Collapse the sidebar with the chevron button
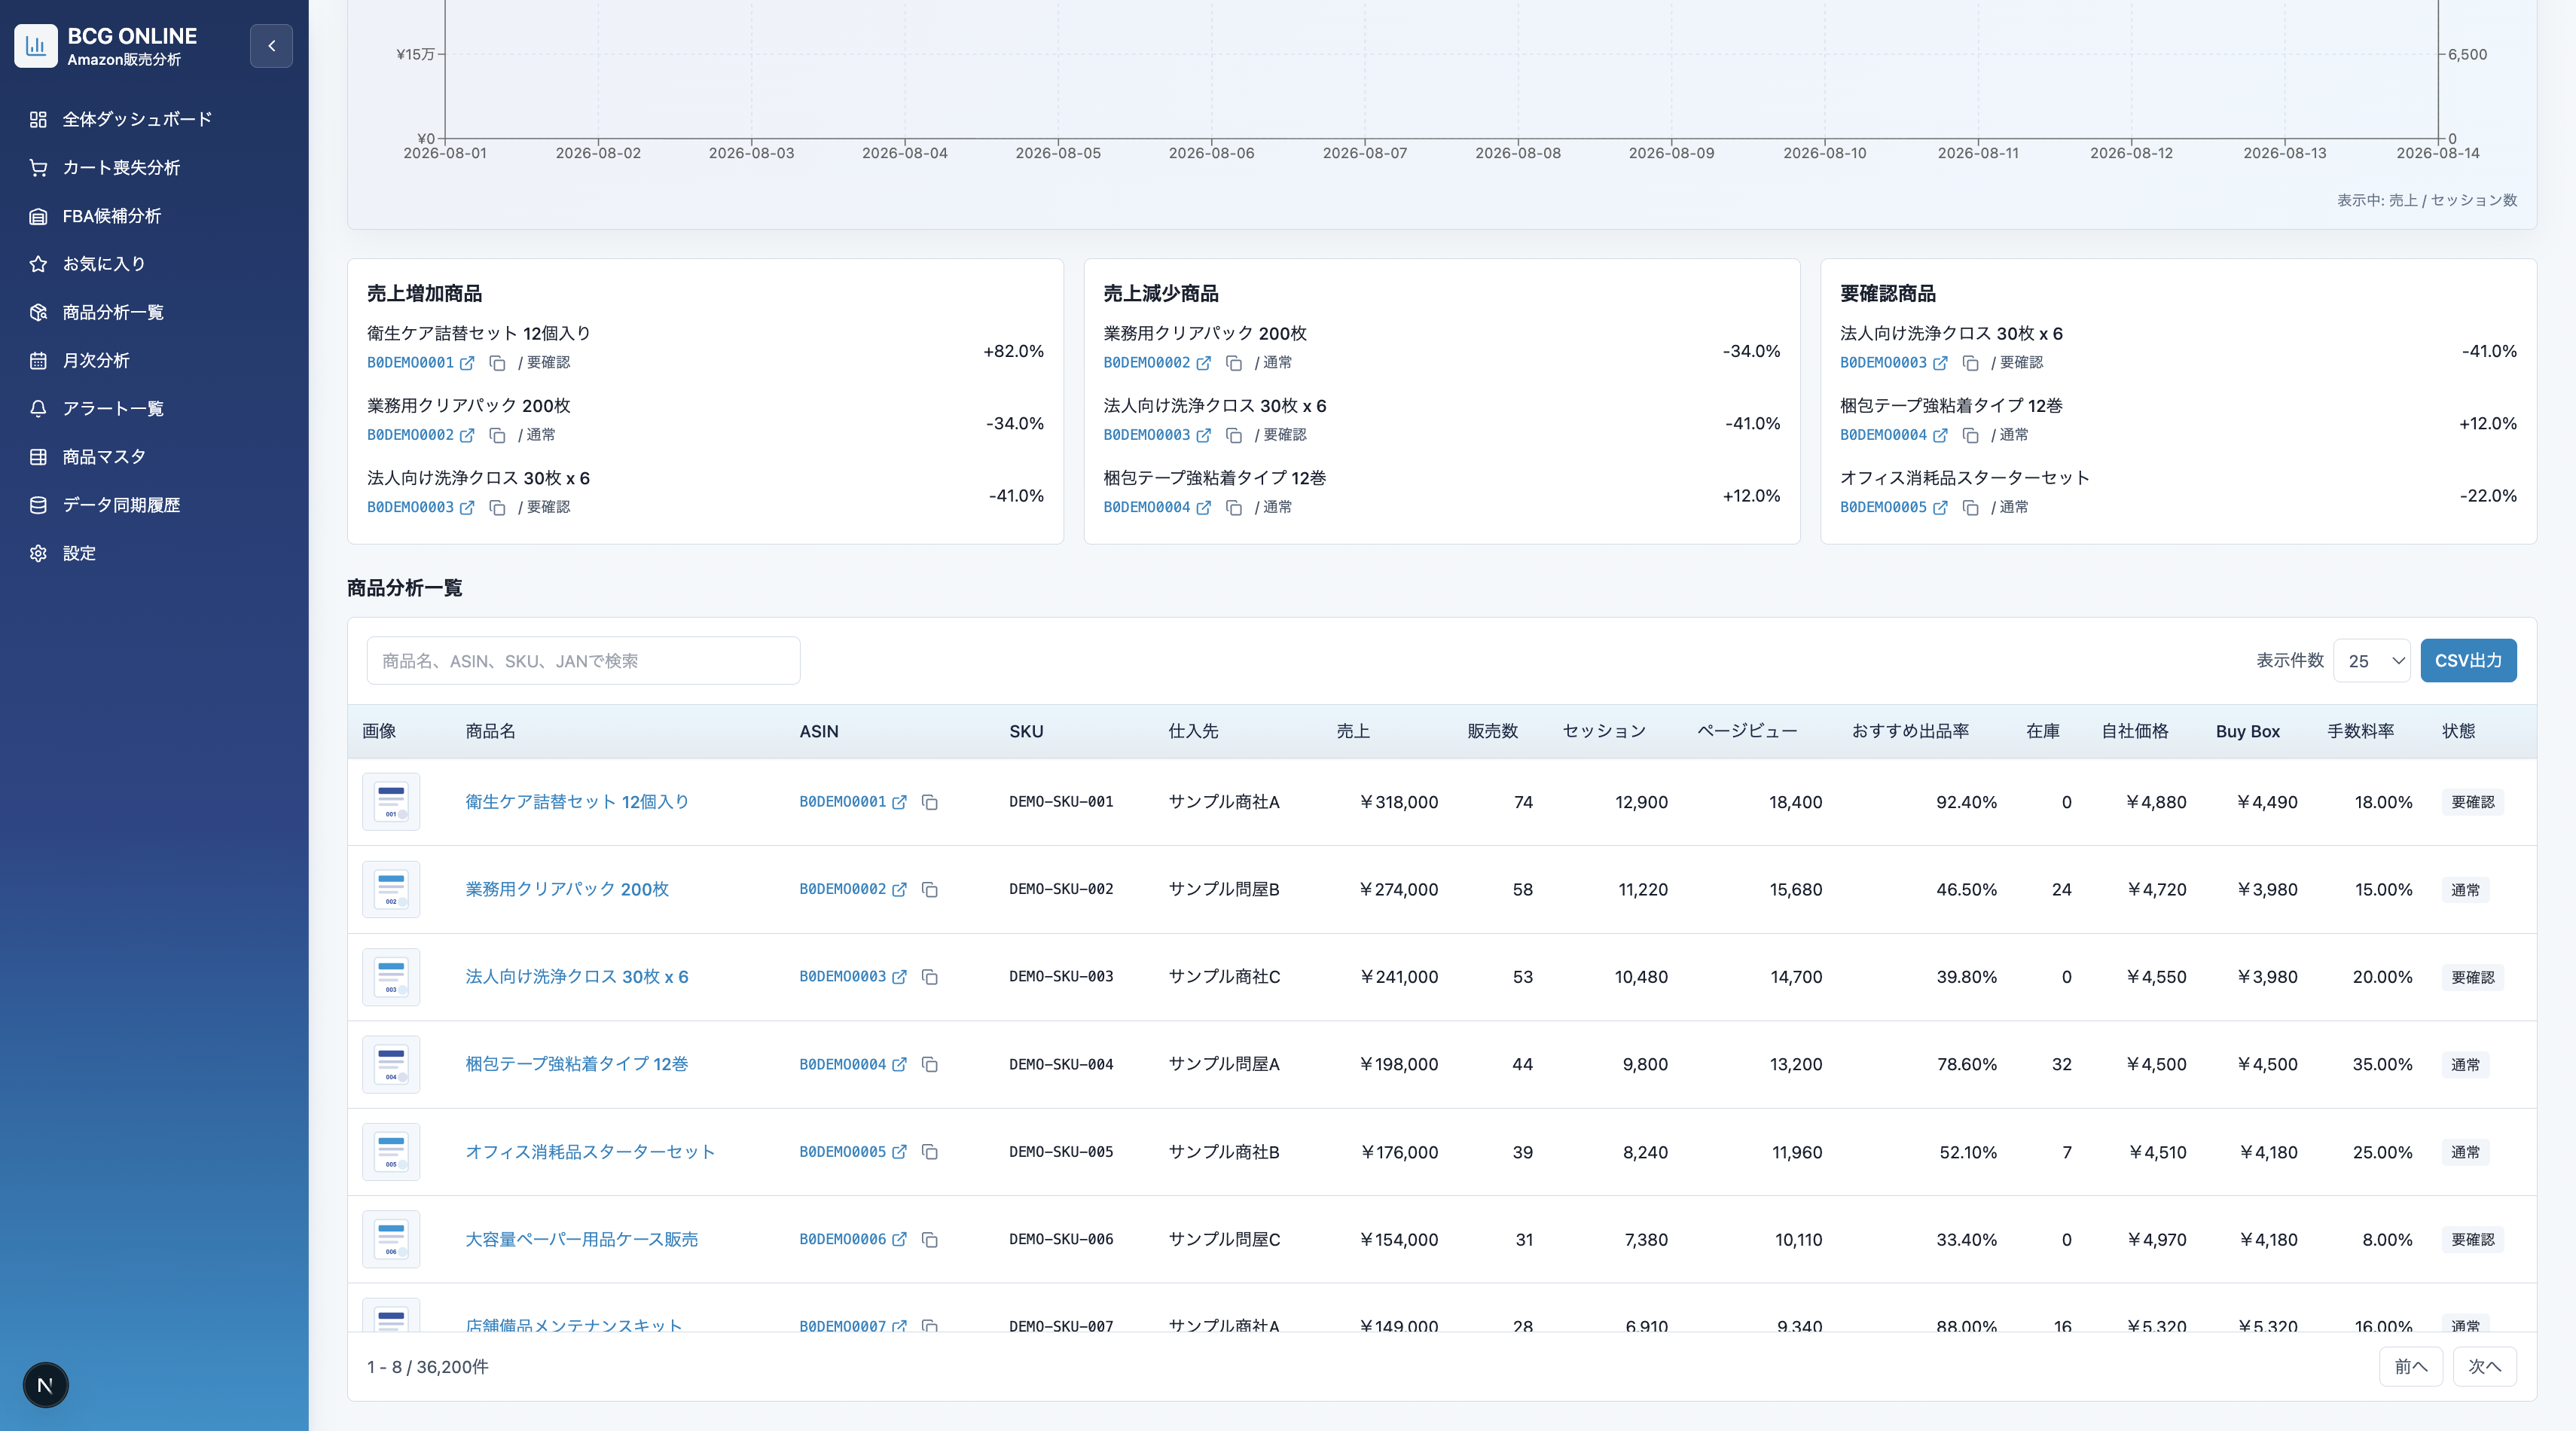The image size is (2576, 1431). tap(271, 46)
